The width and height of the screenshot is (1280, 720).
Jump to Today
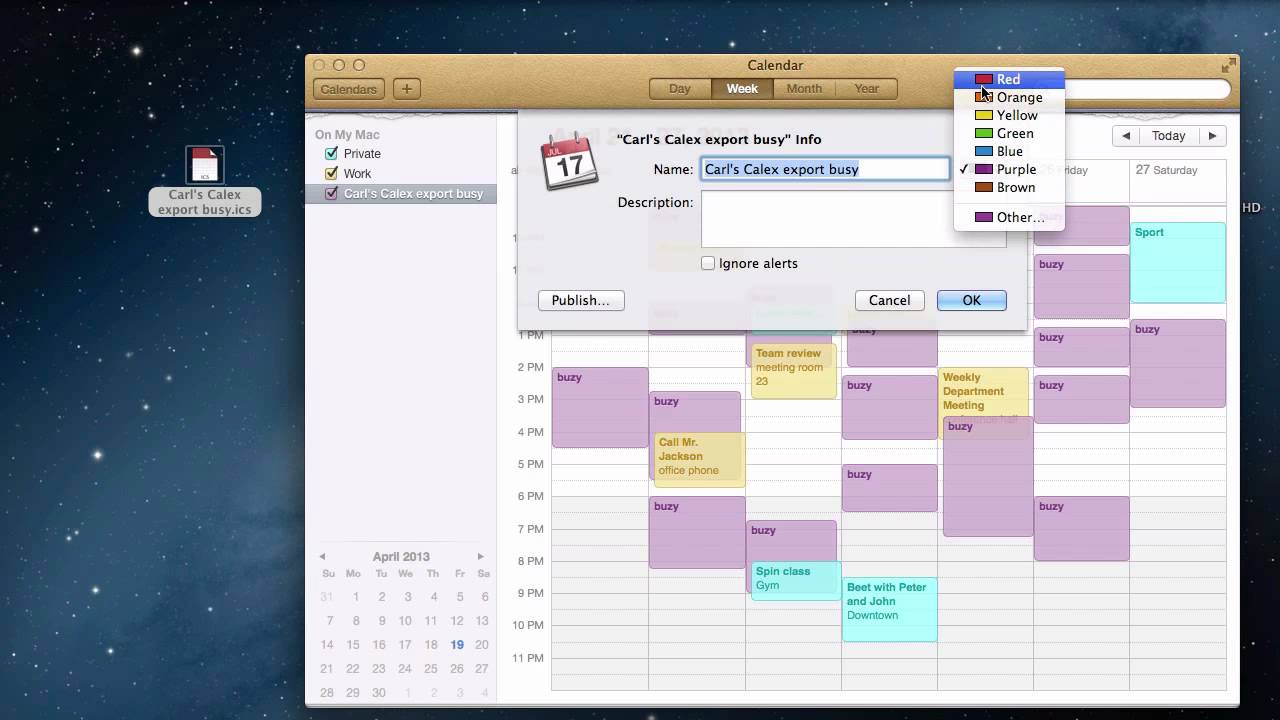click(1168, 136)
